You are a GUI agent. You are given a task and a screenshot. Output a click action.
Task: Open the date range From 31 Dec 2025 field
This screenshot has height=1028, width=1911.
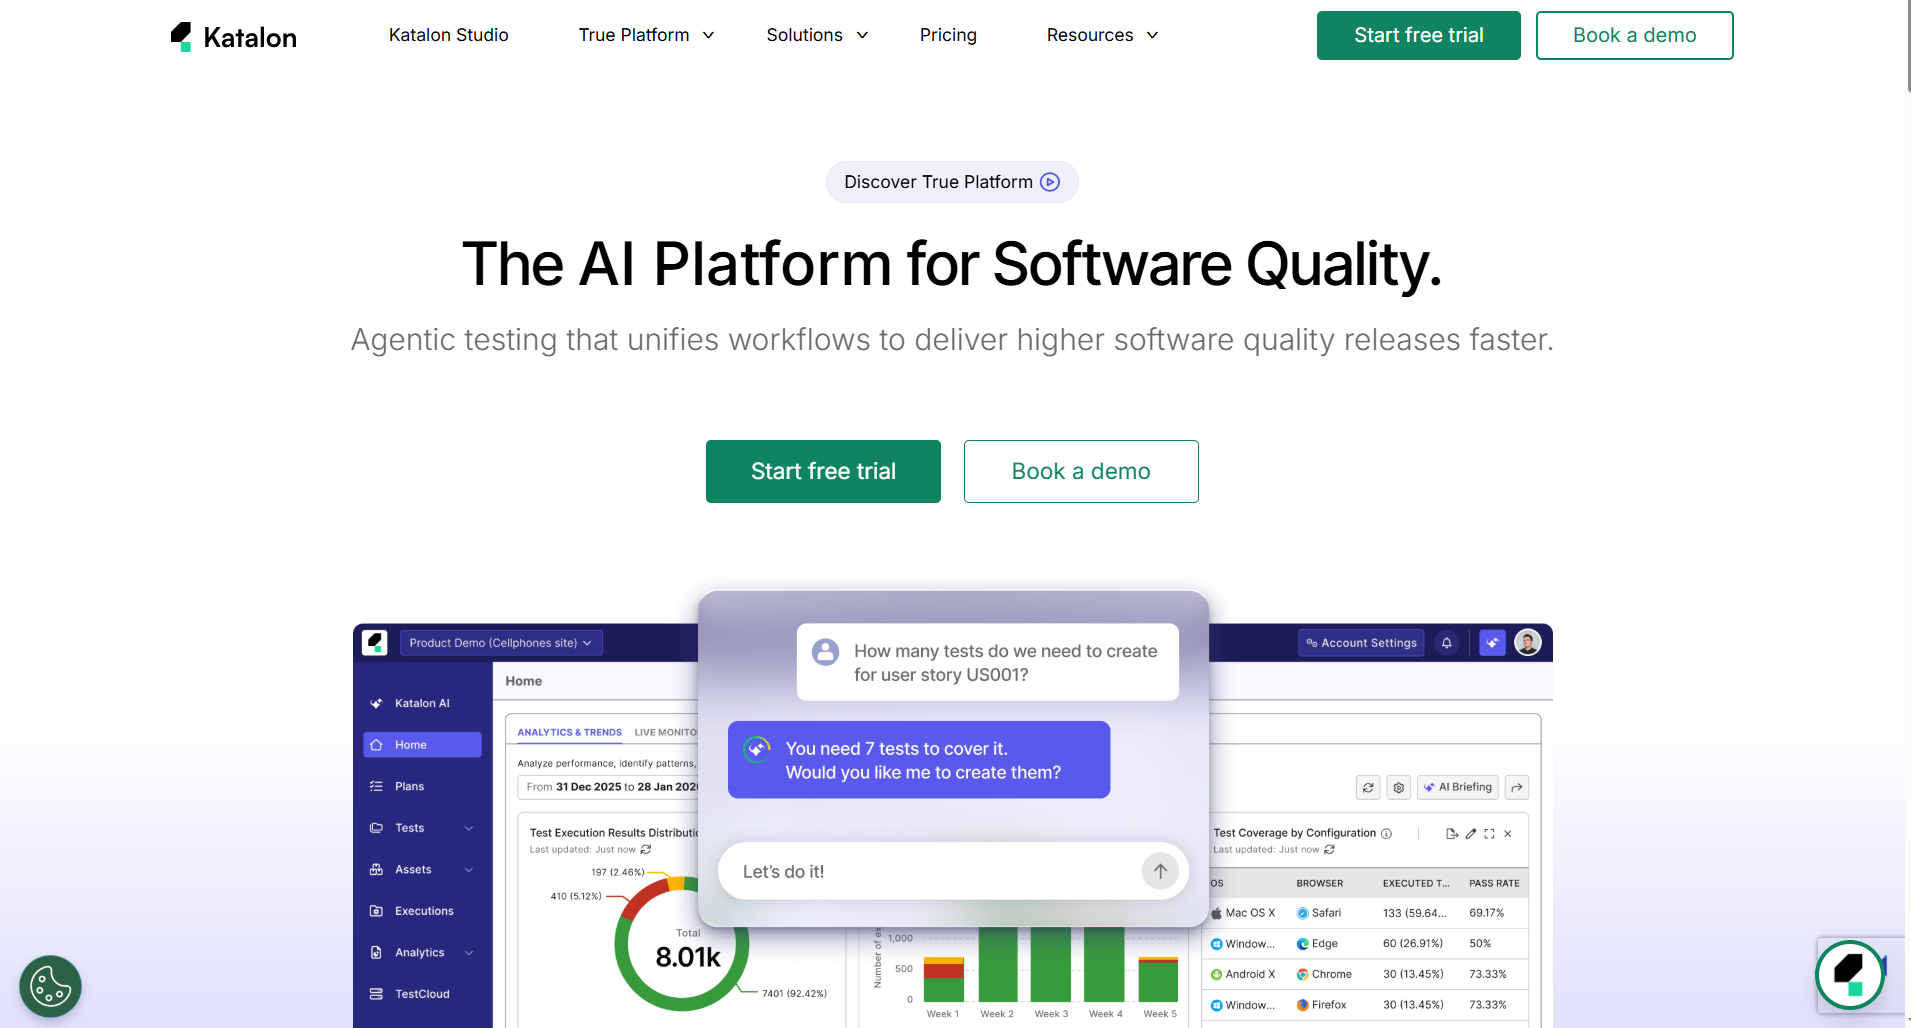click(608, 787)
